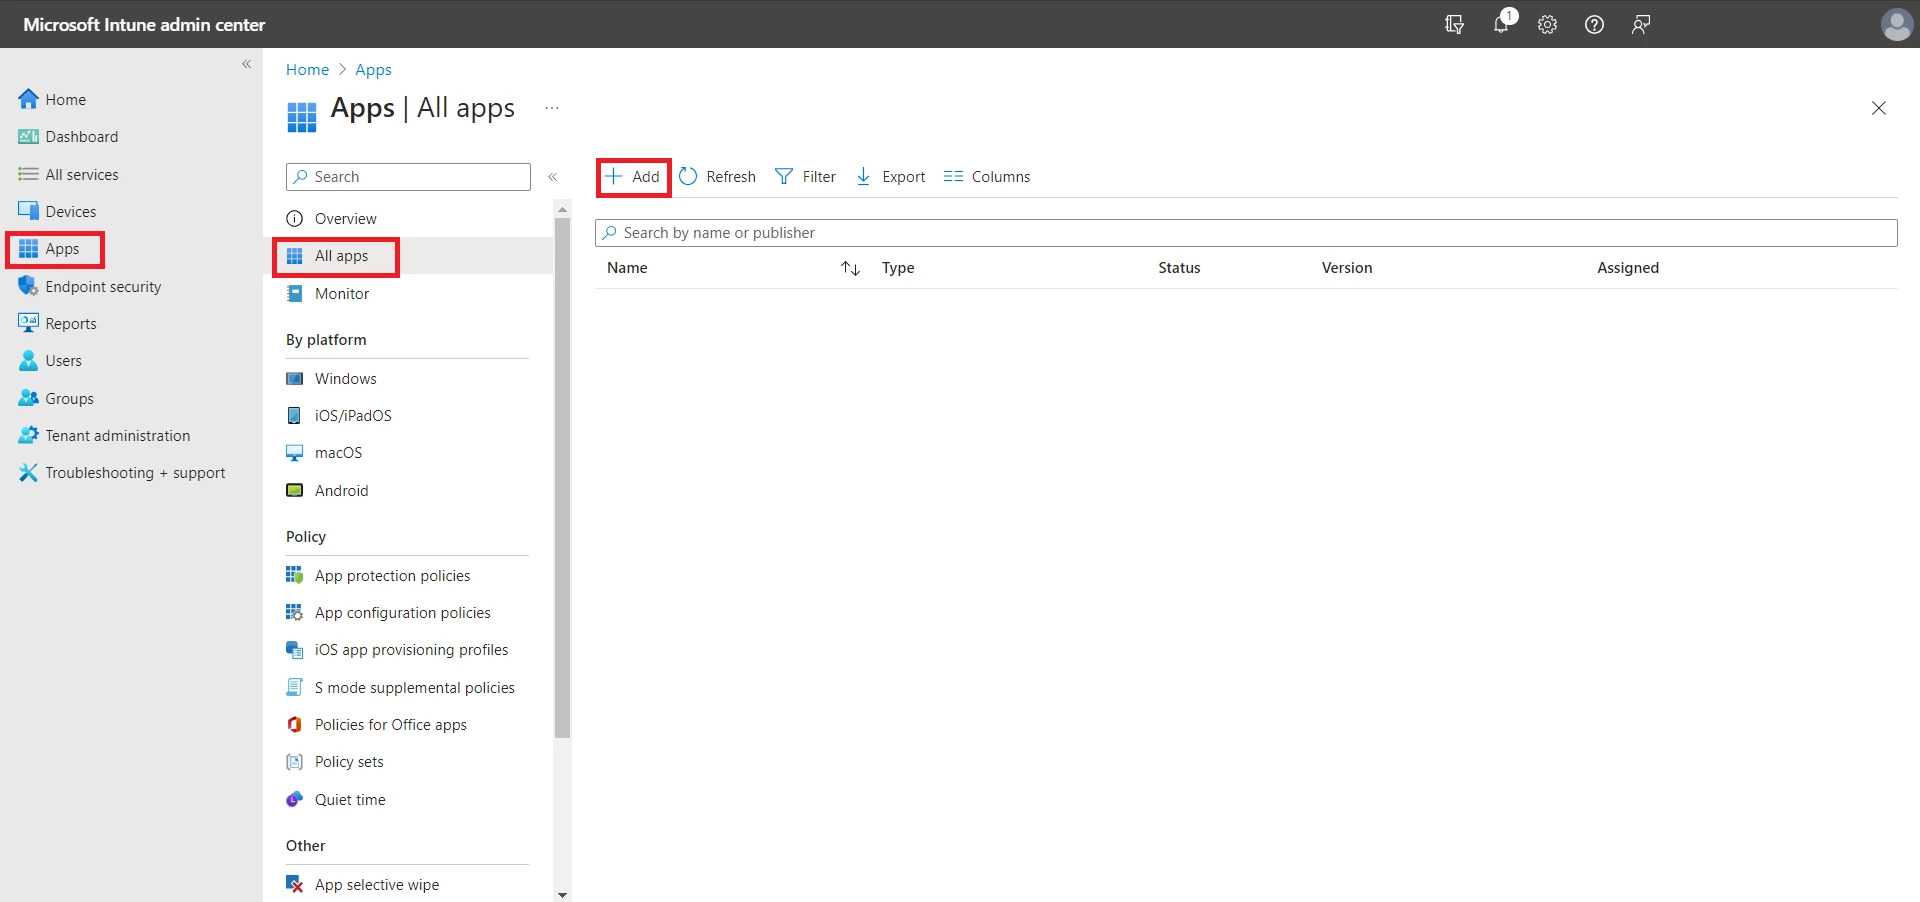Click the Troubleshooting + support wrench icon
The width and height of the screenshot is (1920, 902).
point(28,472)
